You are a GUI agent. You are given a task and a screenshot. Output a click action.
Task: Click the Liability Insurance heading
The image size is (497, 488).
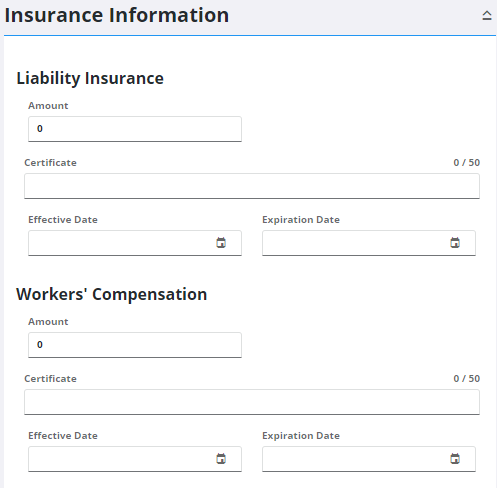pos(90,79)
